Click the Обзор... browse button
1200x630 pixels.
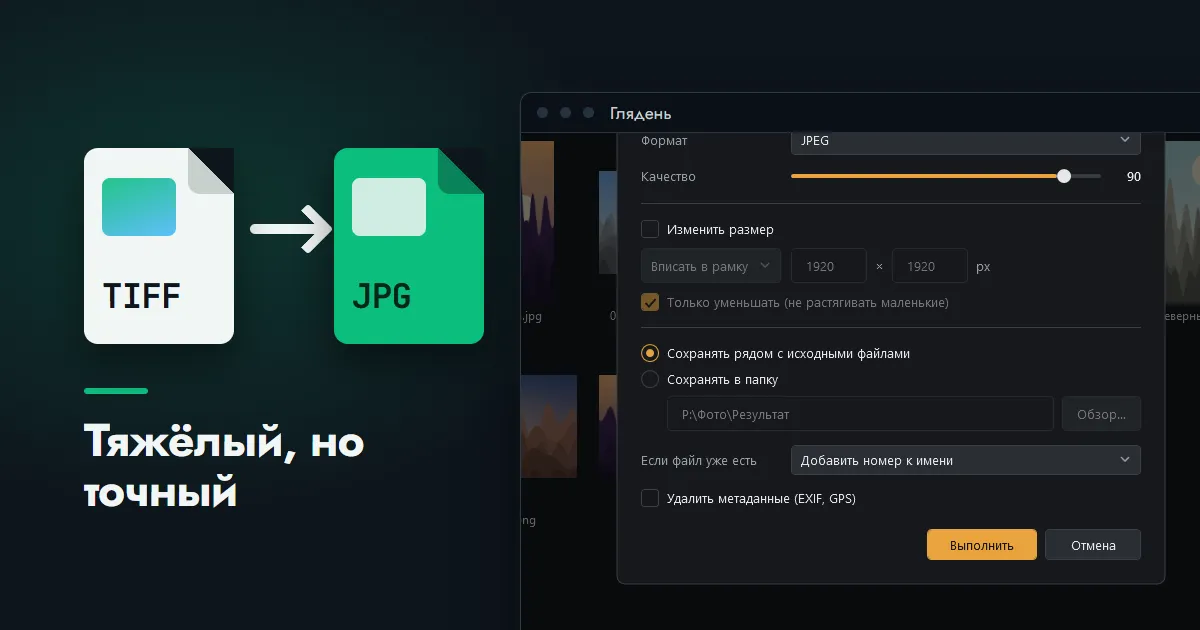pyautogui.click(x=1101, y=414)
